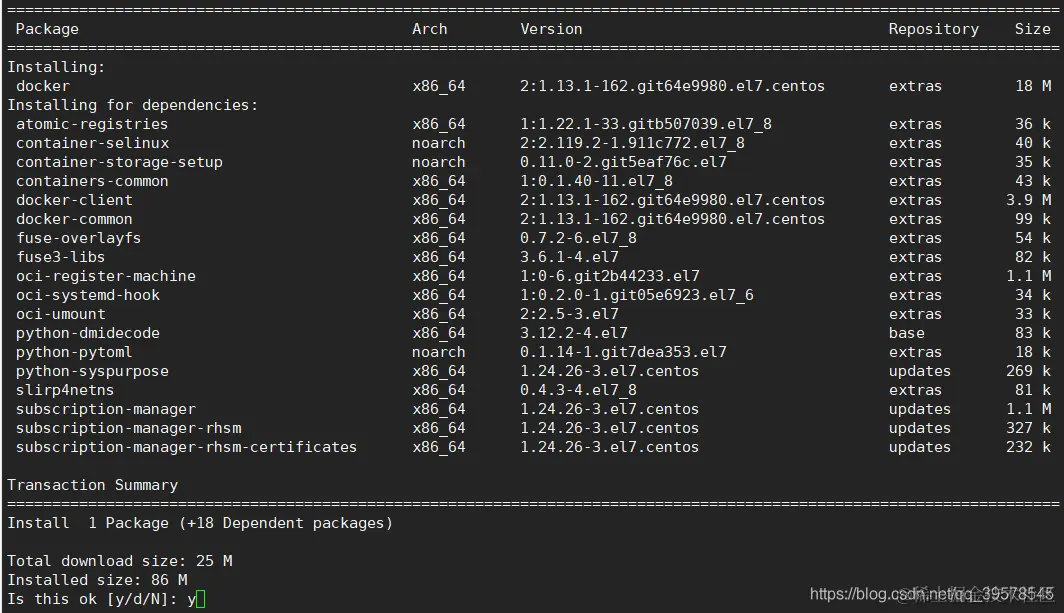Click the Installed size: 86 M line

click(97, 580)
